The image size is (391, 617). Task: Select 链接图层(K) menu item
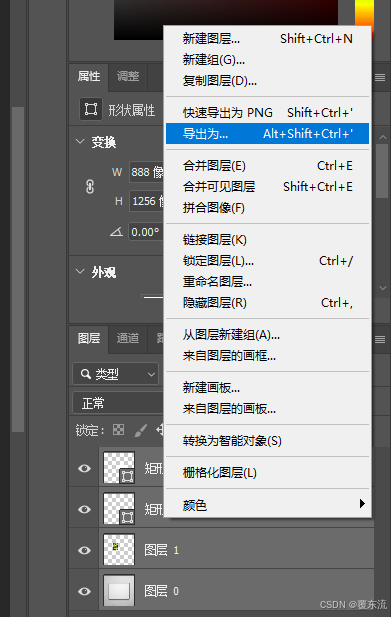coord(267,240)
